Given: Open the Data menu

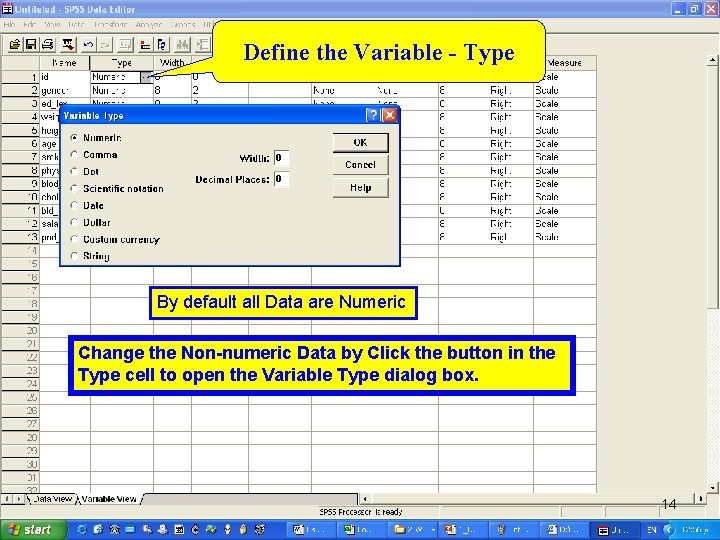Looking at the screenshot, I should 76,24.
